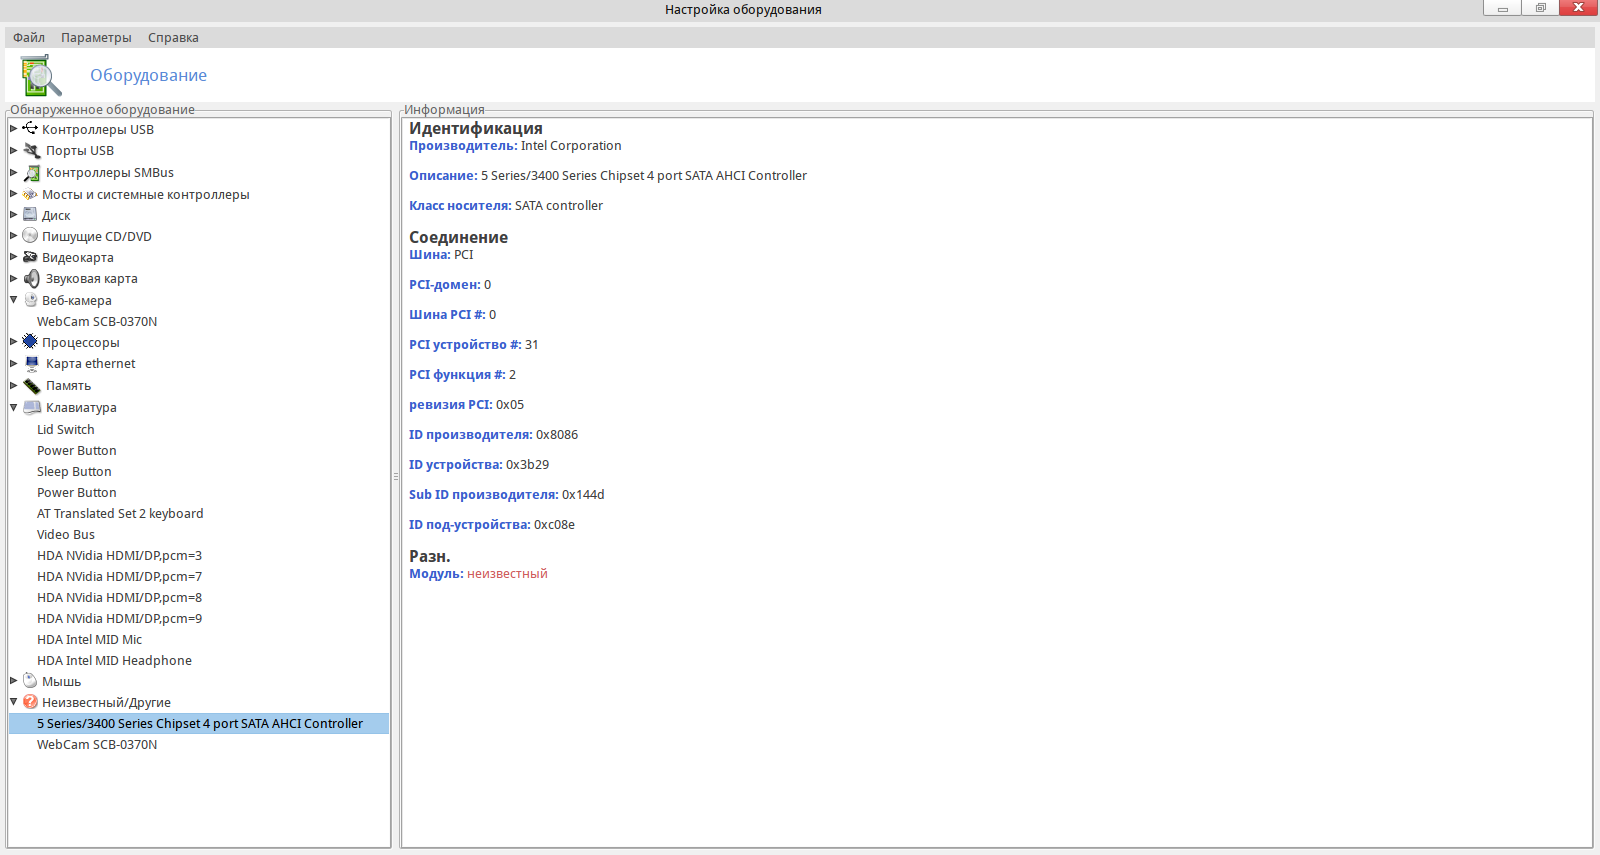This screenshot has height=855, width=1600.
Task: Click the Оборудование heading text
Action: click(149, 75)
